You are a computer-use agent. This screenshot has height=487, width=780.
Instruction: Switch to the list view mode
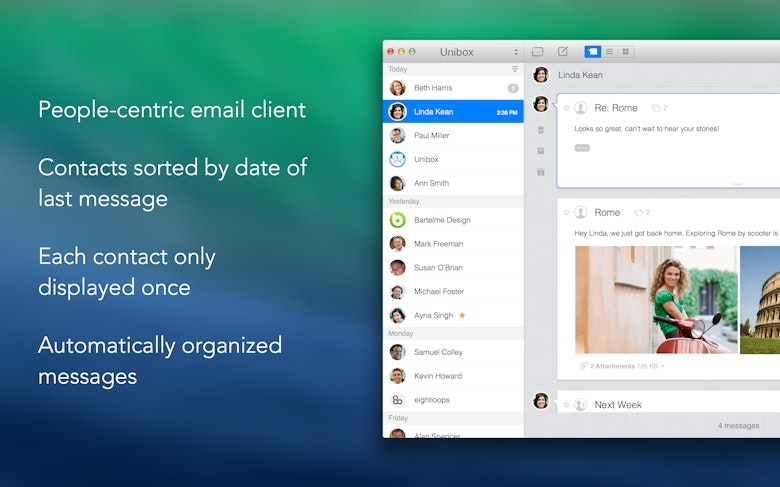click(x=609, y=51)
